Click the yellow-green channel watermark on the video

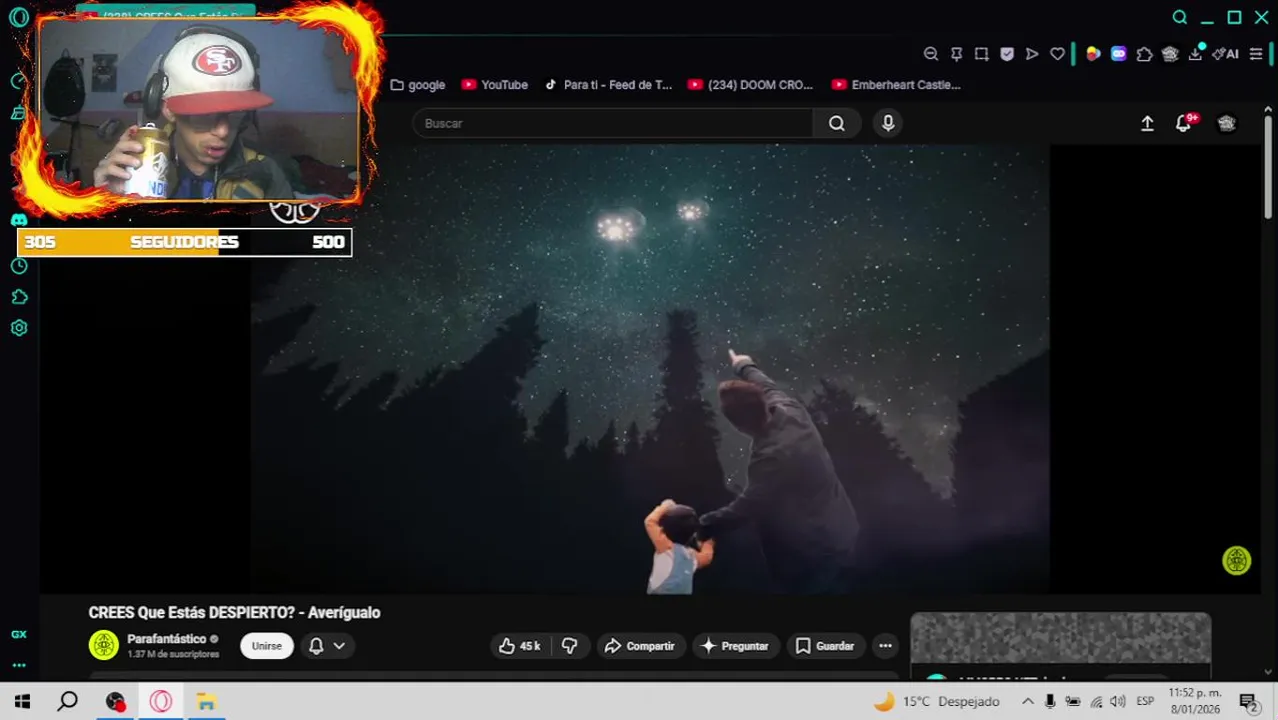click(1237, 561)
